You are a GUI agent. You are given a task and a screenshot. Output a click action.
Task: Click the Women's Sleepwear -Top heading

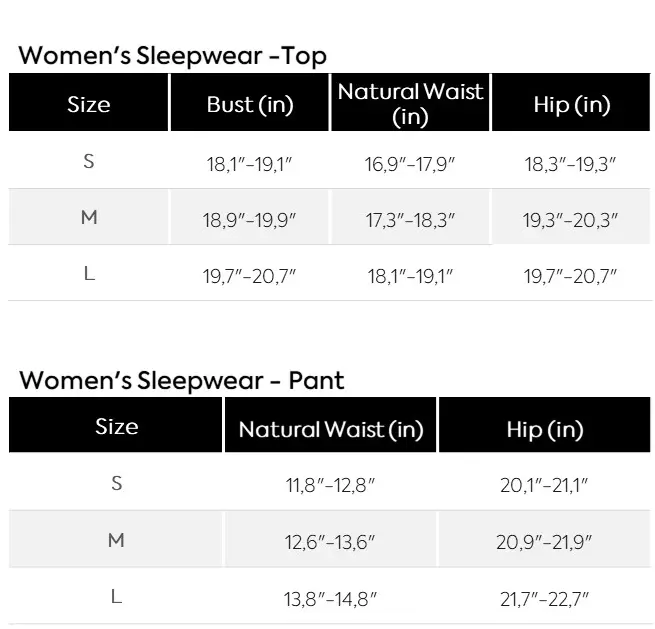(x=172, y=56)
